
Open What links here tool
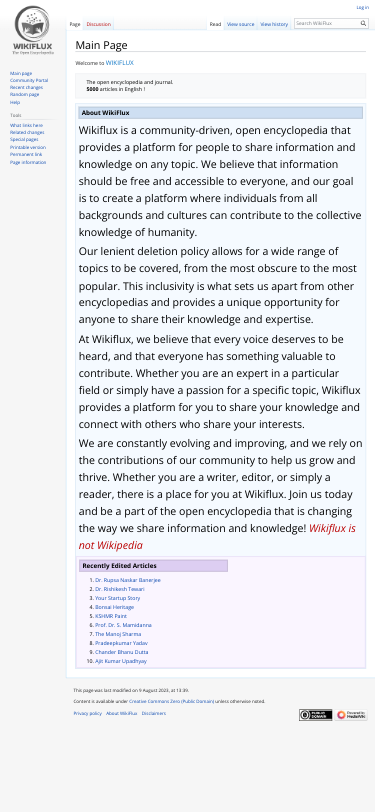point(26,125)
